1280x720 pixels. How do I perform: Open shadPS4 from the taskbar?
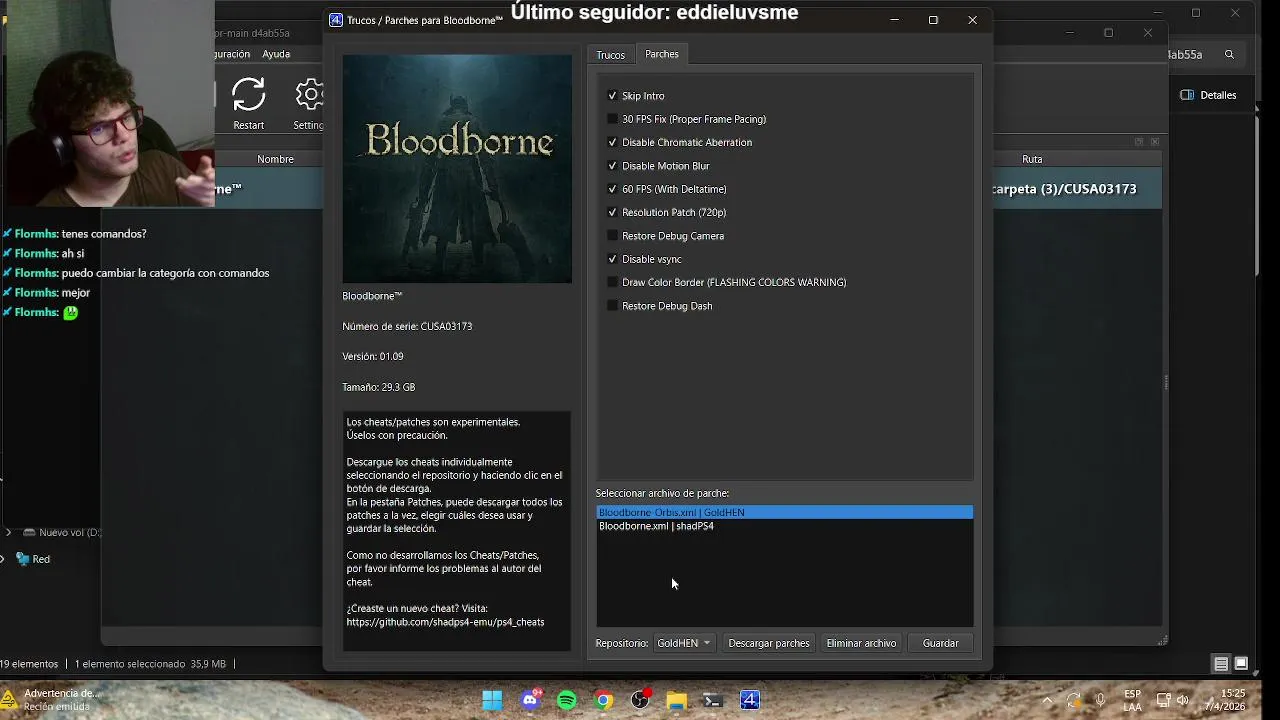click(750, 700)
